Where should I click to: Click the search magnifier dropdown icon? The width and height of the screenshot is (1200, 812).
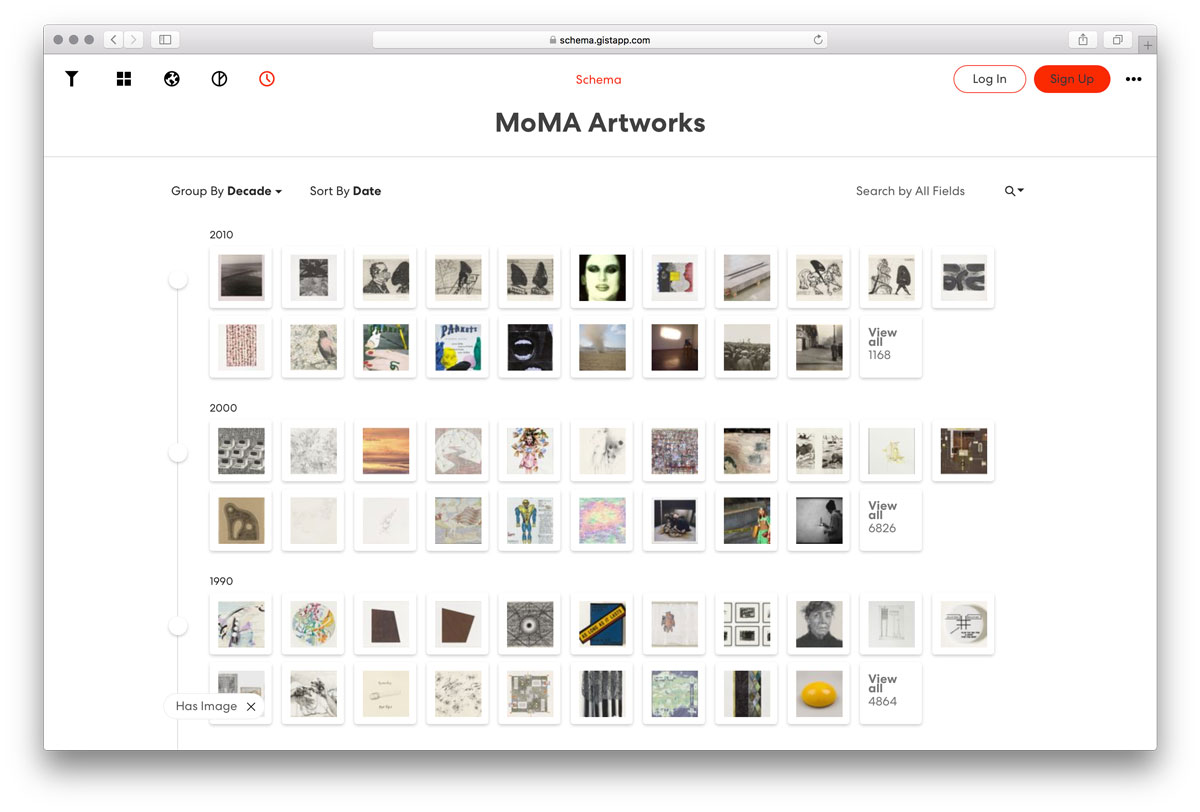coord(1014,191)
